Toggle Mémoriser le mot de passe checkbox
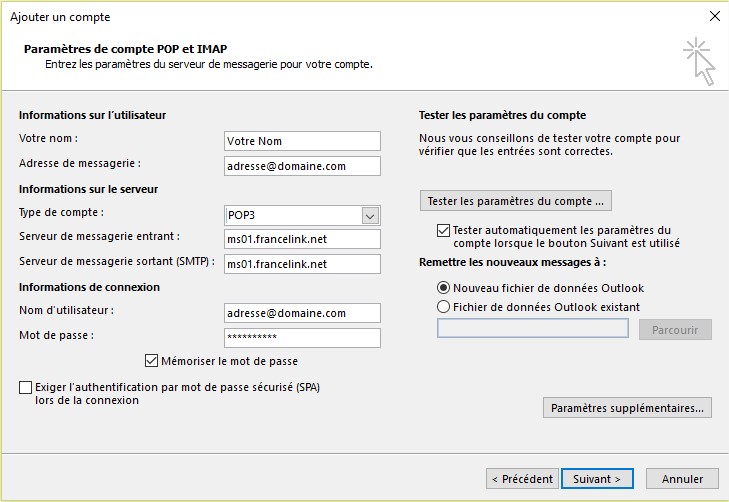 [152, 361]
